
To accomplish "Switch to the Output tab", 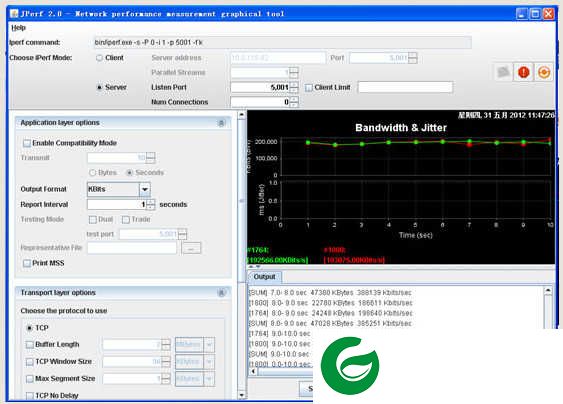I will (x=264, y=277).
